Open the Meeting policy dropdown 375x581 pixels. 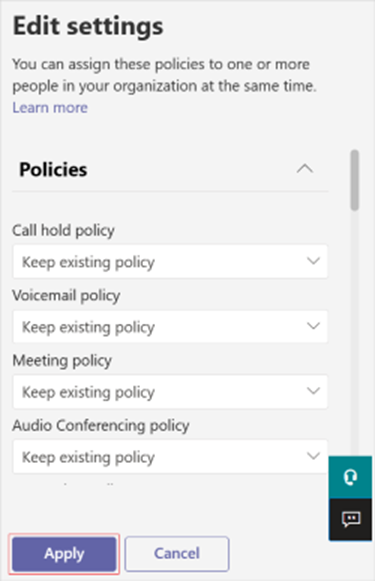(170, 392)
